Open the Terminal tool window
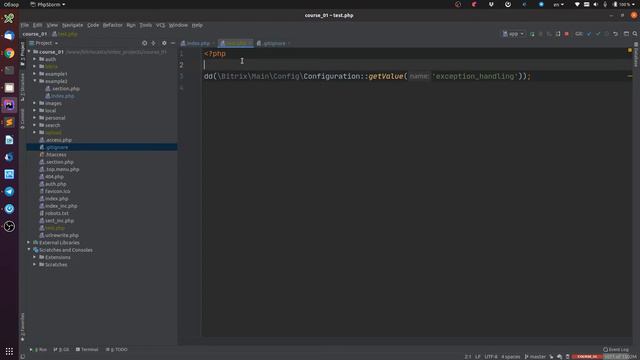 (x=87, y=349)
